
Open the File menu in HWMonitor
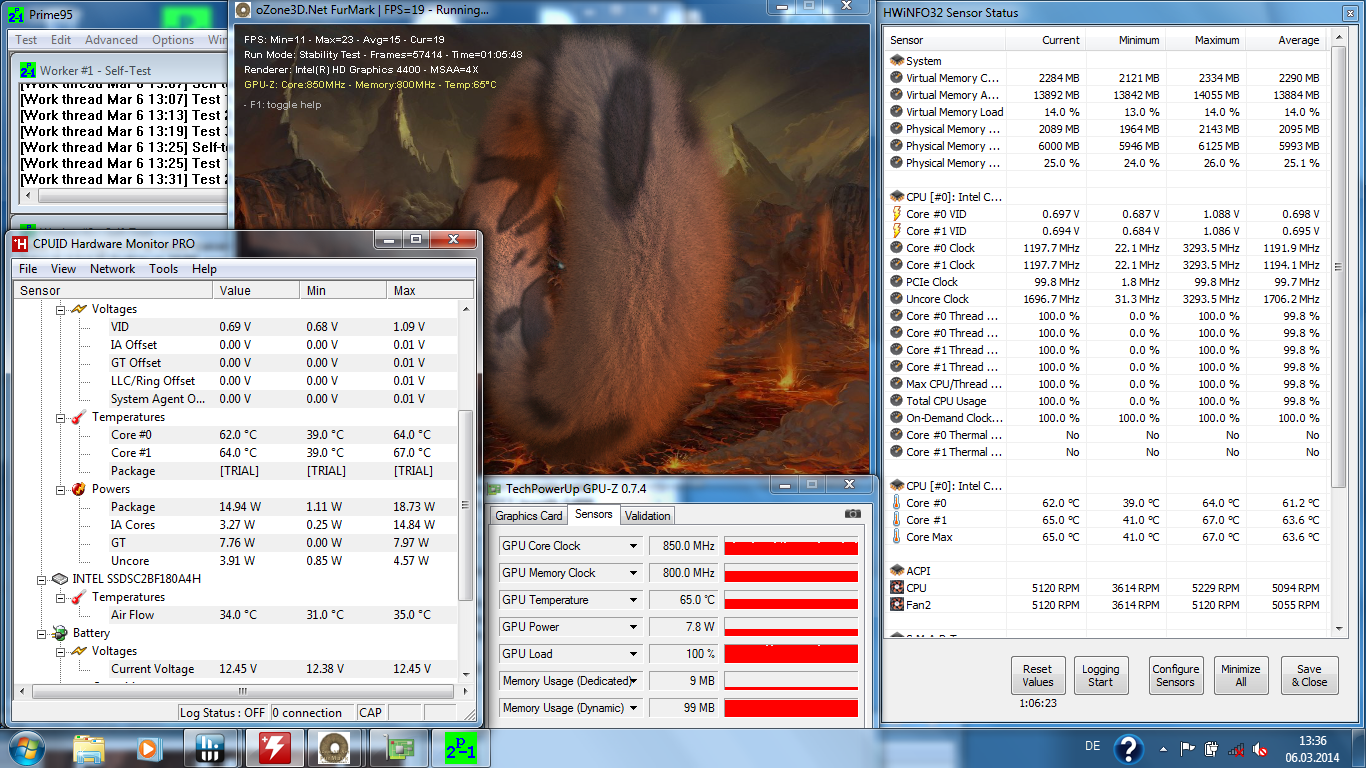pos(28,269)
